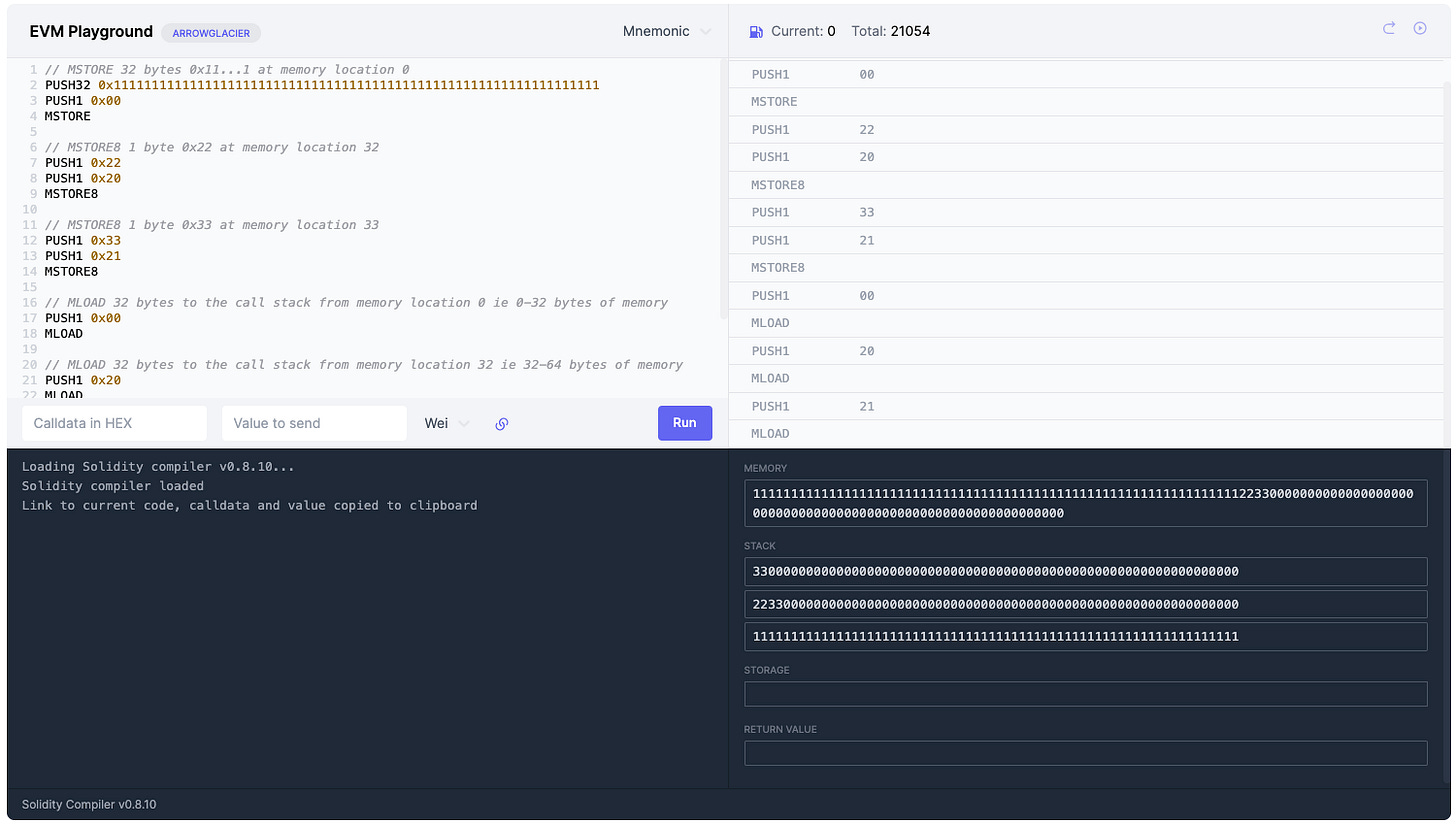This screenshot has height=825, width=1456.
Task: Click the circular play/step icon top right
Action: pyautogui.click(x=1421, y=29)
